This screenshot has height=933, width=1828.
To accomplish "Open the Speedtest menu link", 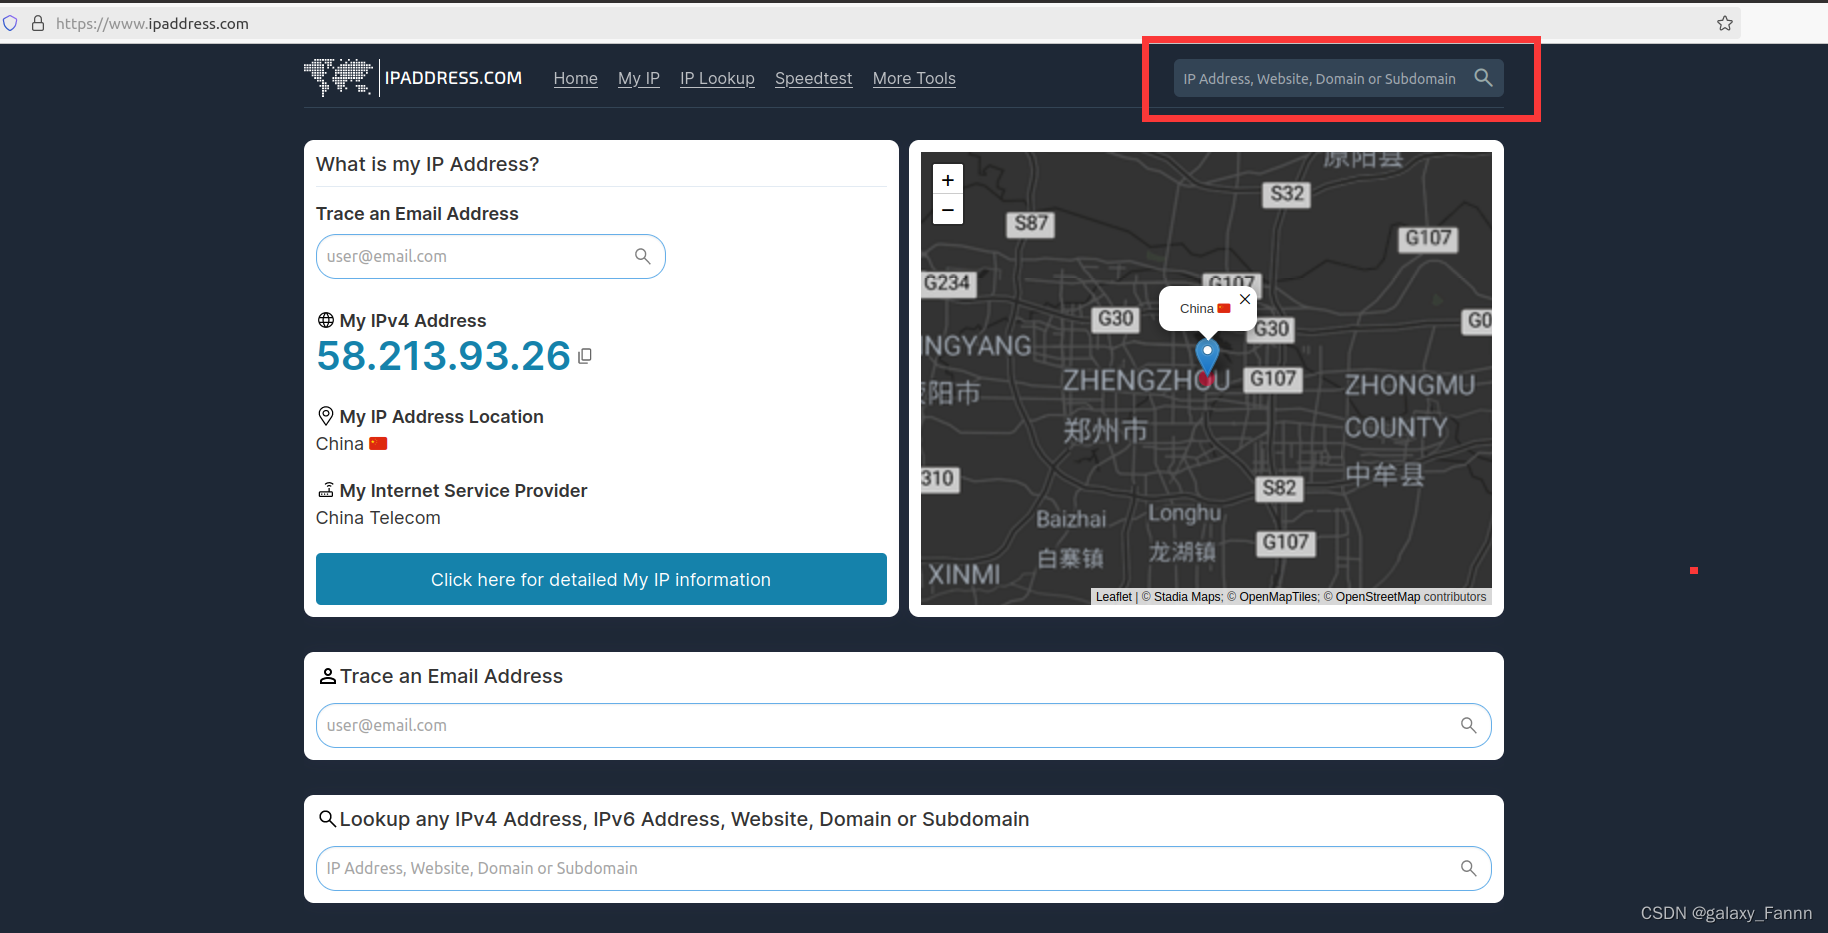I will (x=813, y=78).
